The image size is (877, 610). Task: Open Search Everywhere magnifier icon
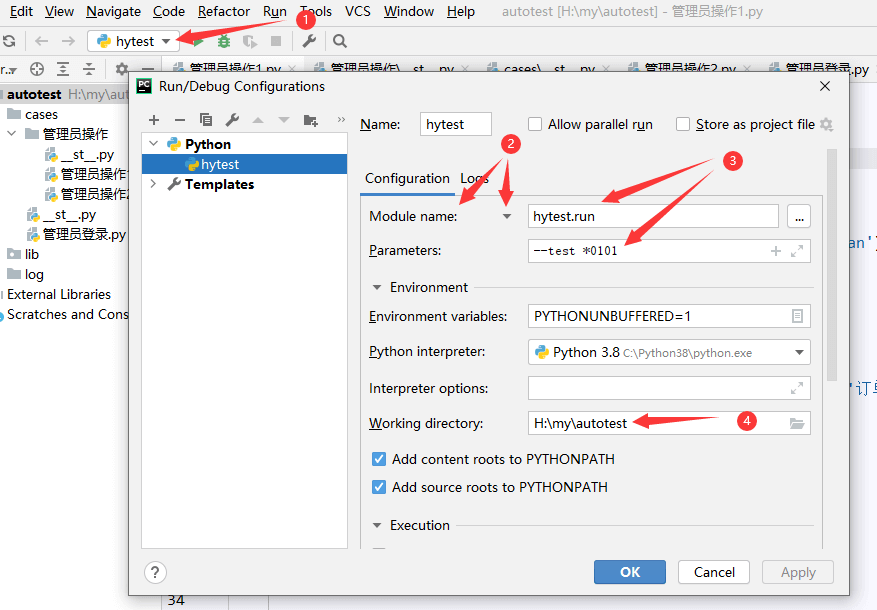point(340,41)
